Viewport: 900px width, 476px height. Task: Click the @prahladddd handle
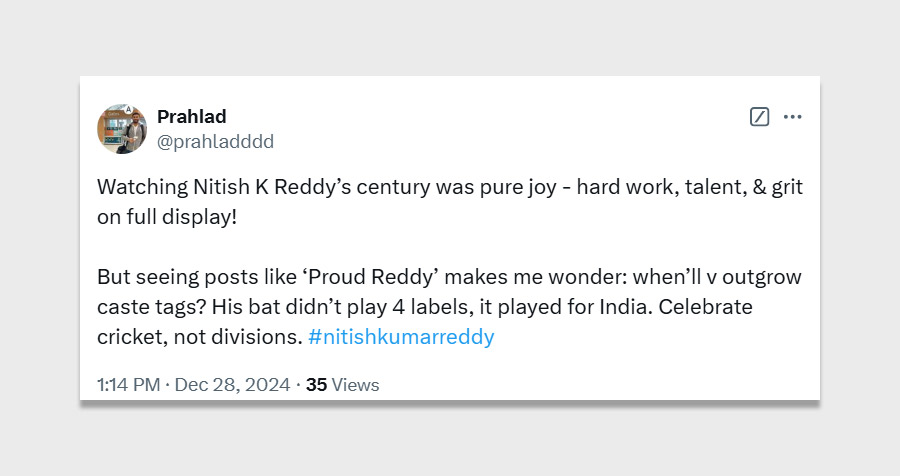coord(215,142)
